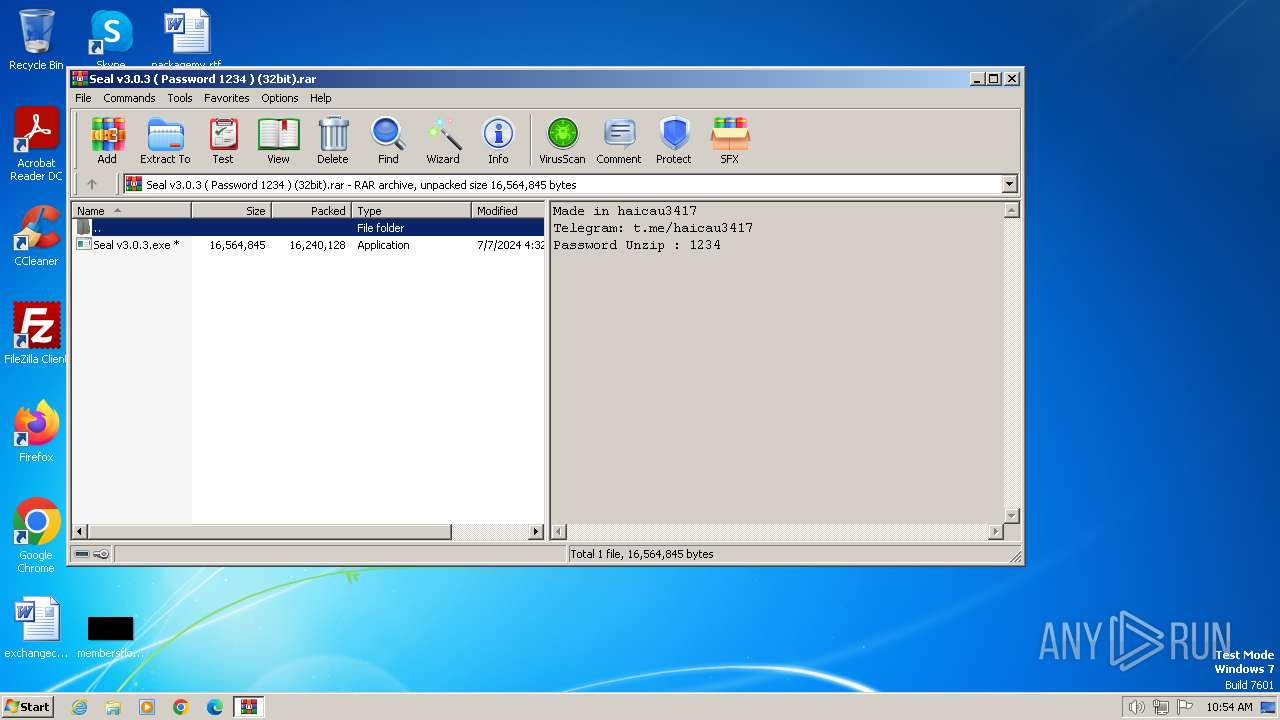
Task: Click Action Center flag in system tray
Action: pos(1185,707)
